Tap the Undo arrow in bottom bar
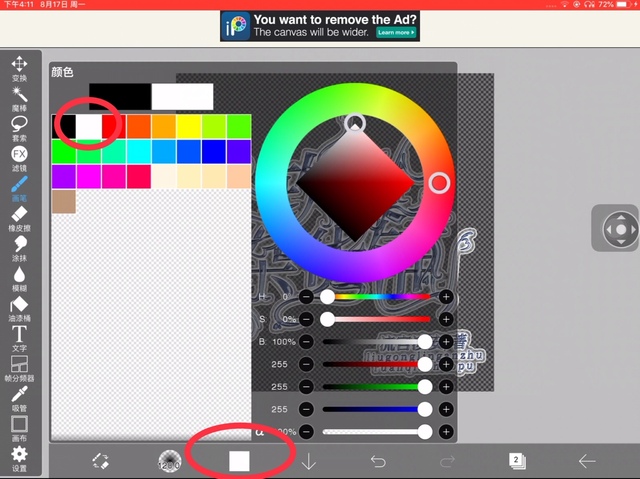This screenshot has height=479, width=640. [378, 460]
